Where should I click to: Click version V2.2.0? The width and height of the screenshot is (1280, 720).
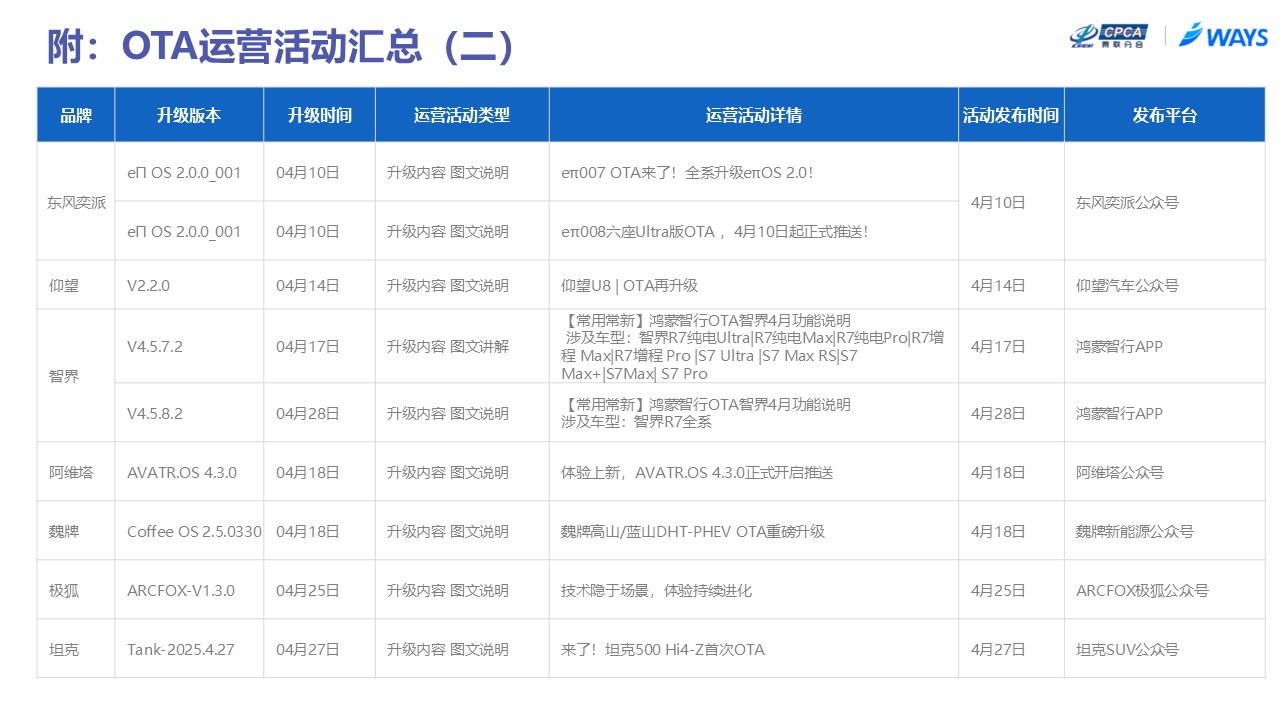click(x=148, y=285)
